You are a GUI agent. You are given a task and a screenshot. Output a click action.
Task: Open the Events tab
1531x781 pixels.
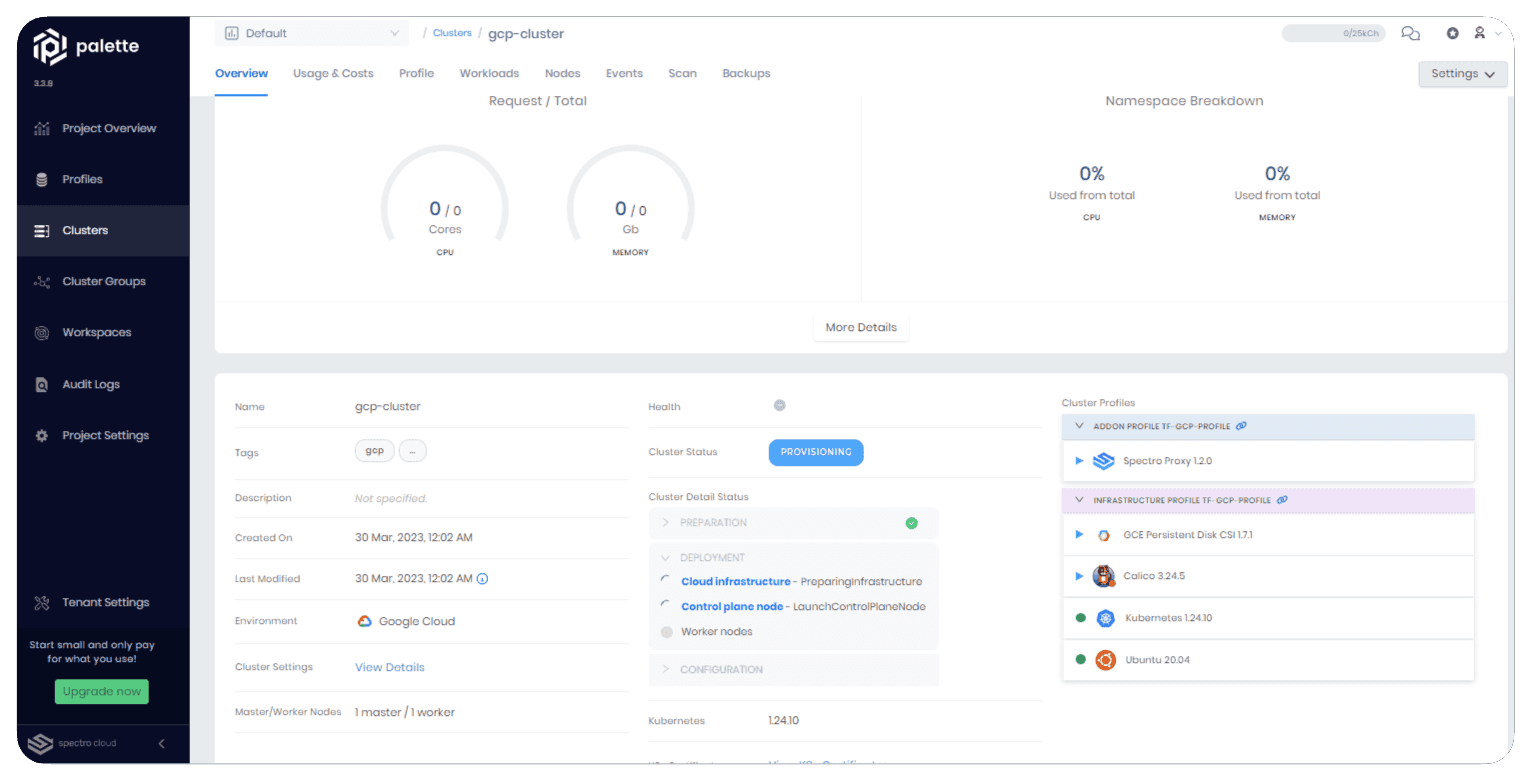click(624, 74)
